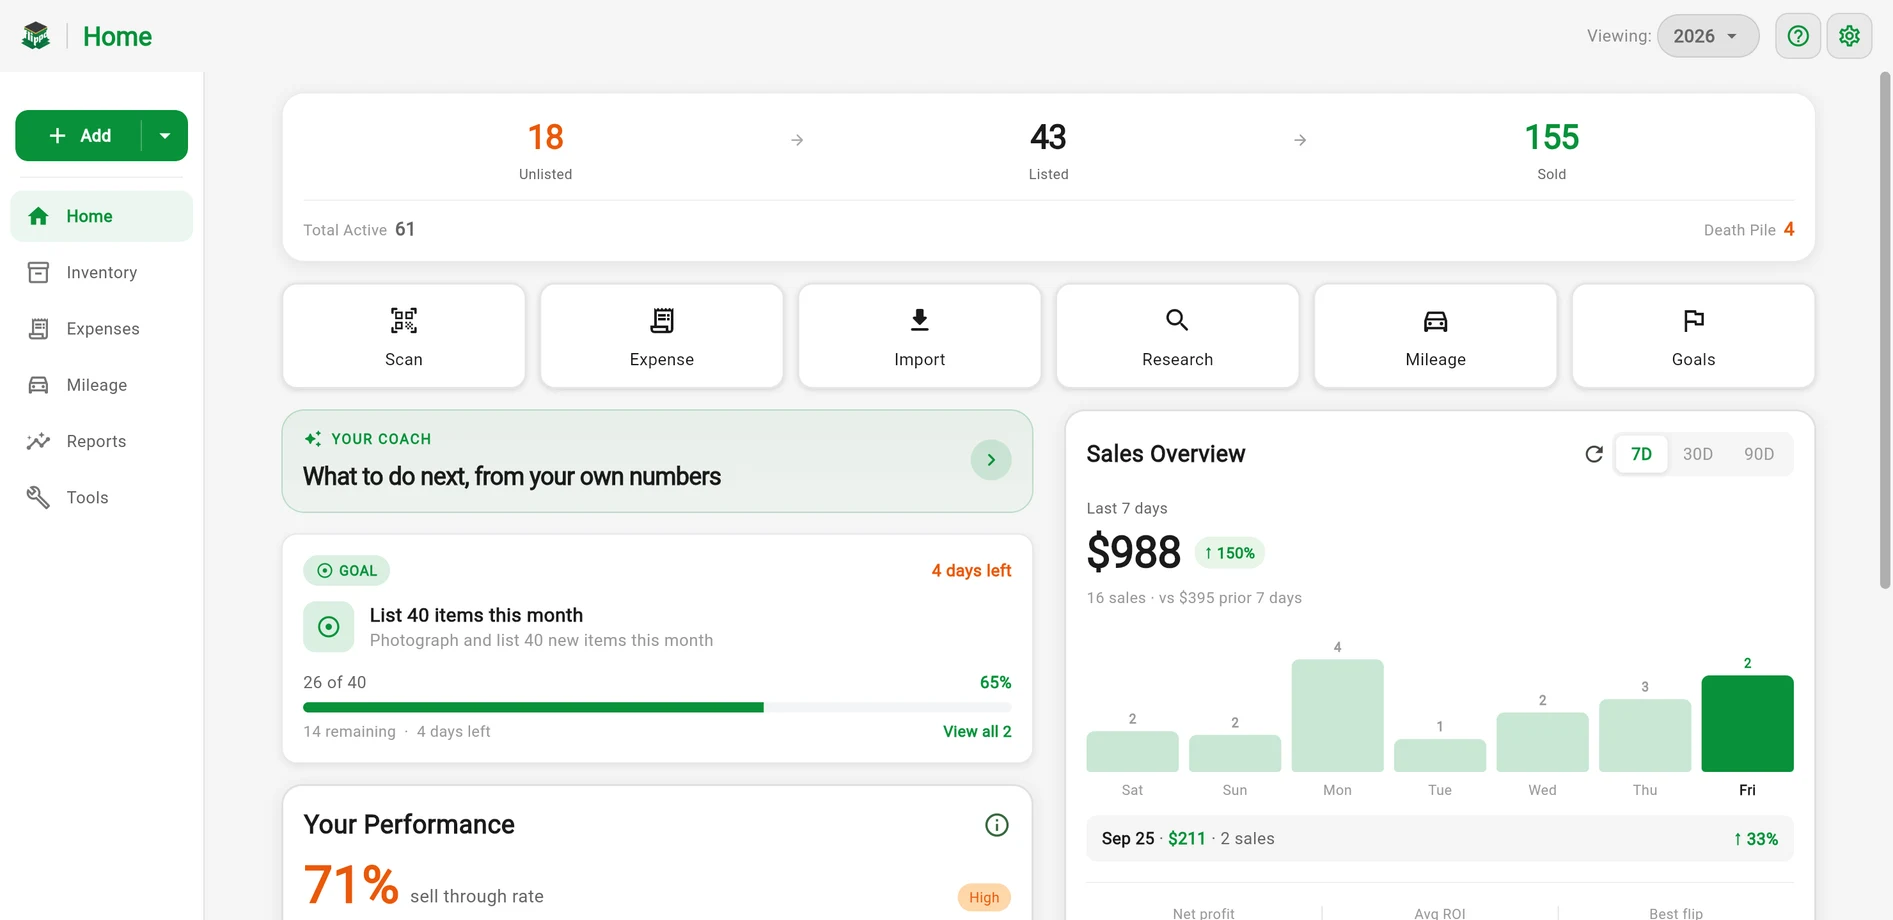Select the Mon bar in sales chart
This screenshot has height=920, width=1893.
pyautogui.click(x=1337, y=715)
